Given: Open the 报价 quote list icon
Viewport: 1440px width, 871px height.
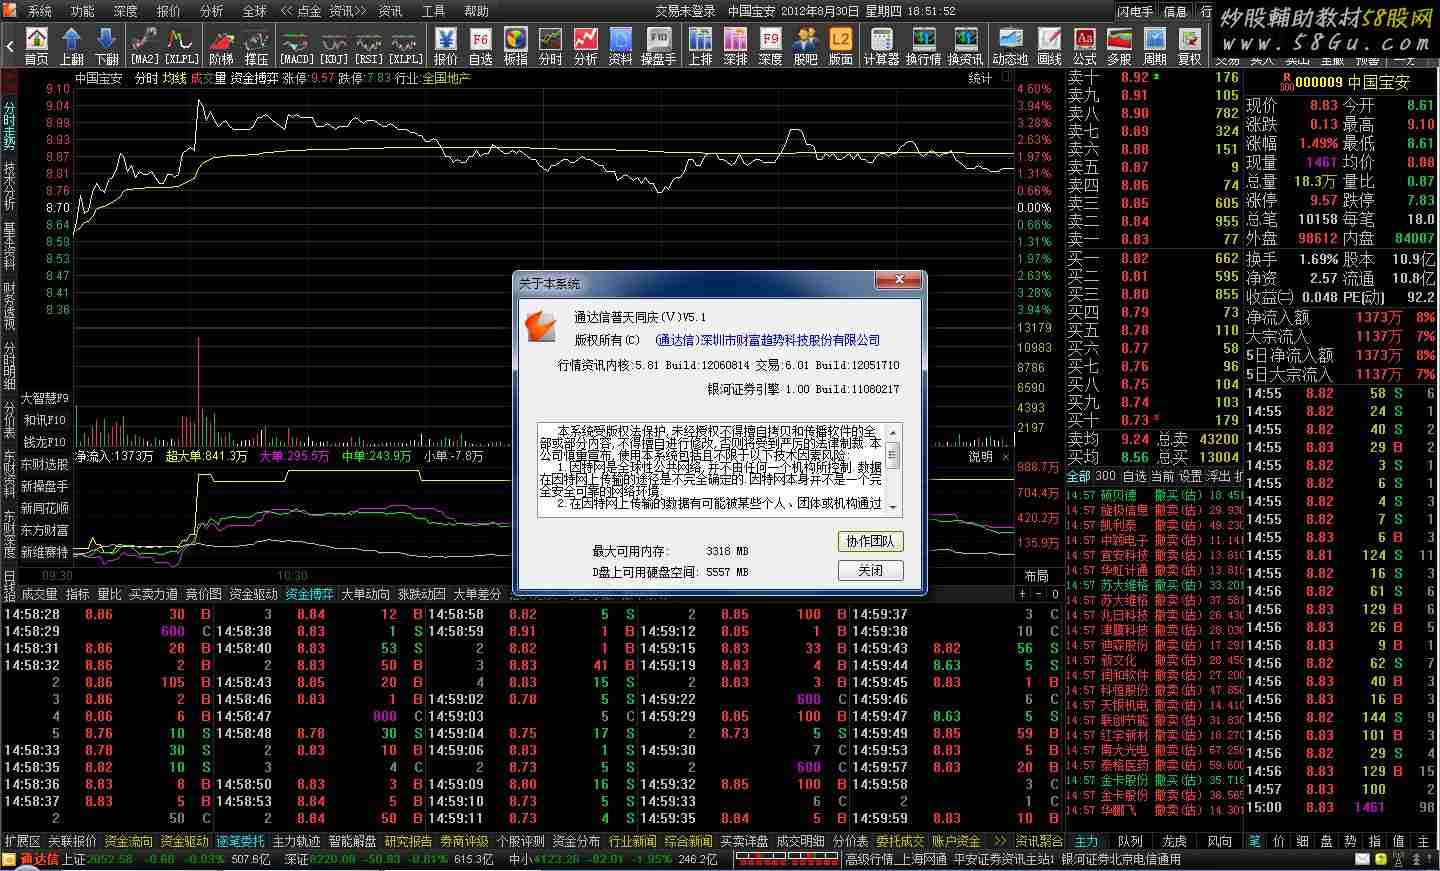Looking at the screenshot, I should (446, 46).
